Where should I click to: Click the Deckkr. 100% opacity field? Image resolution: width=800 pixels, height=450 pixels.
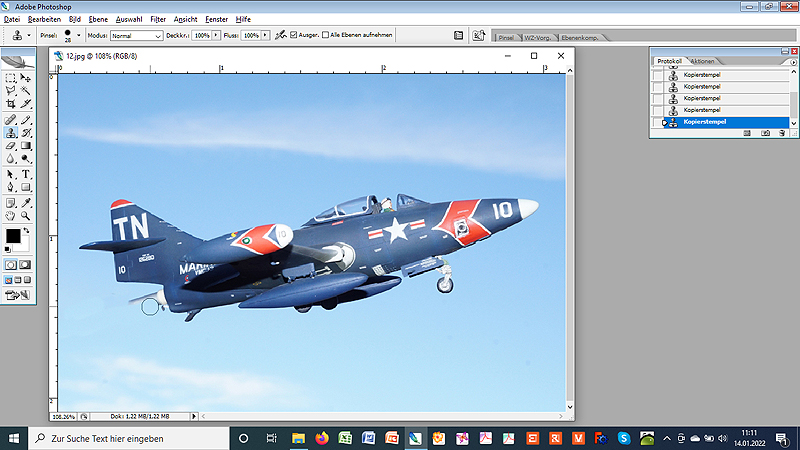point(202,35)
